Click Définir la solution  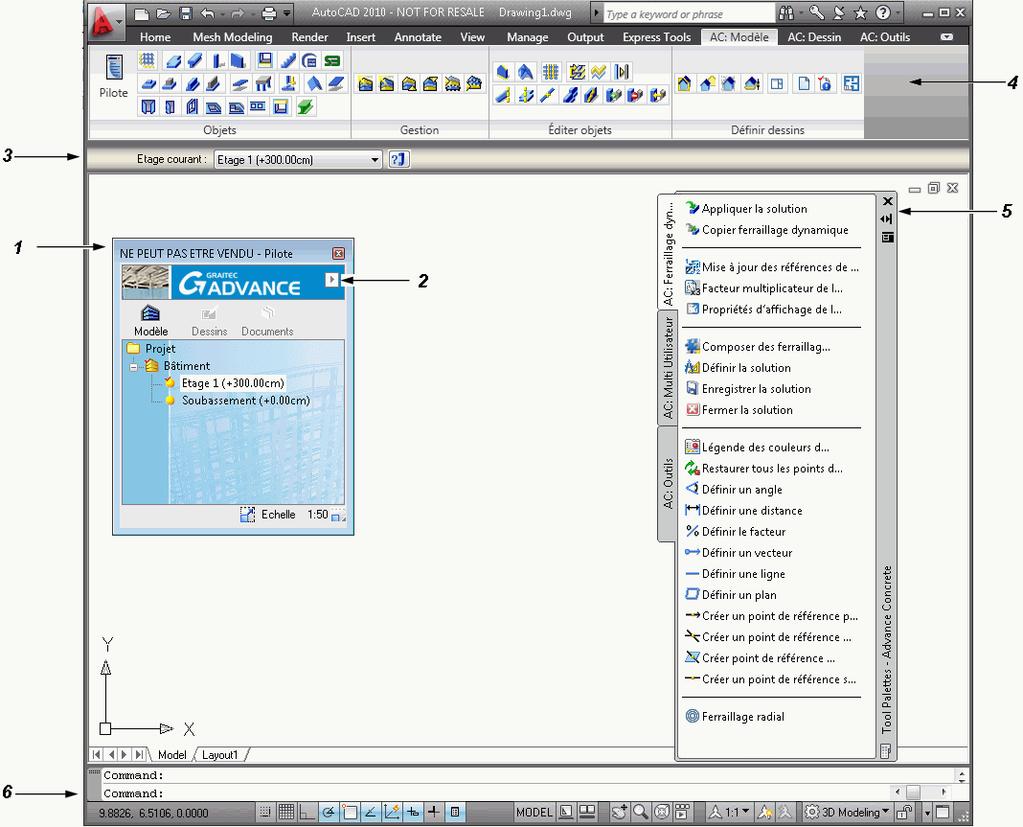738,368
